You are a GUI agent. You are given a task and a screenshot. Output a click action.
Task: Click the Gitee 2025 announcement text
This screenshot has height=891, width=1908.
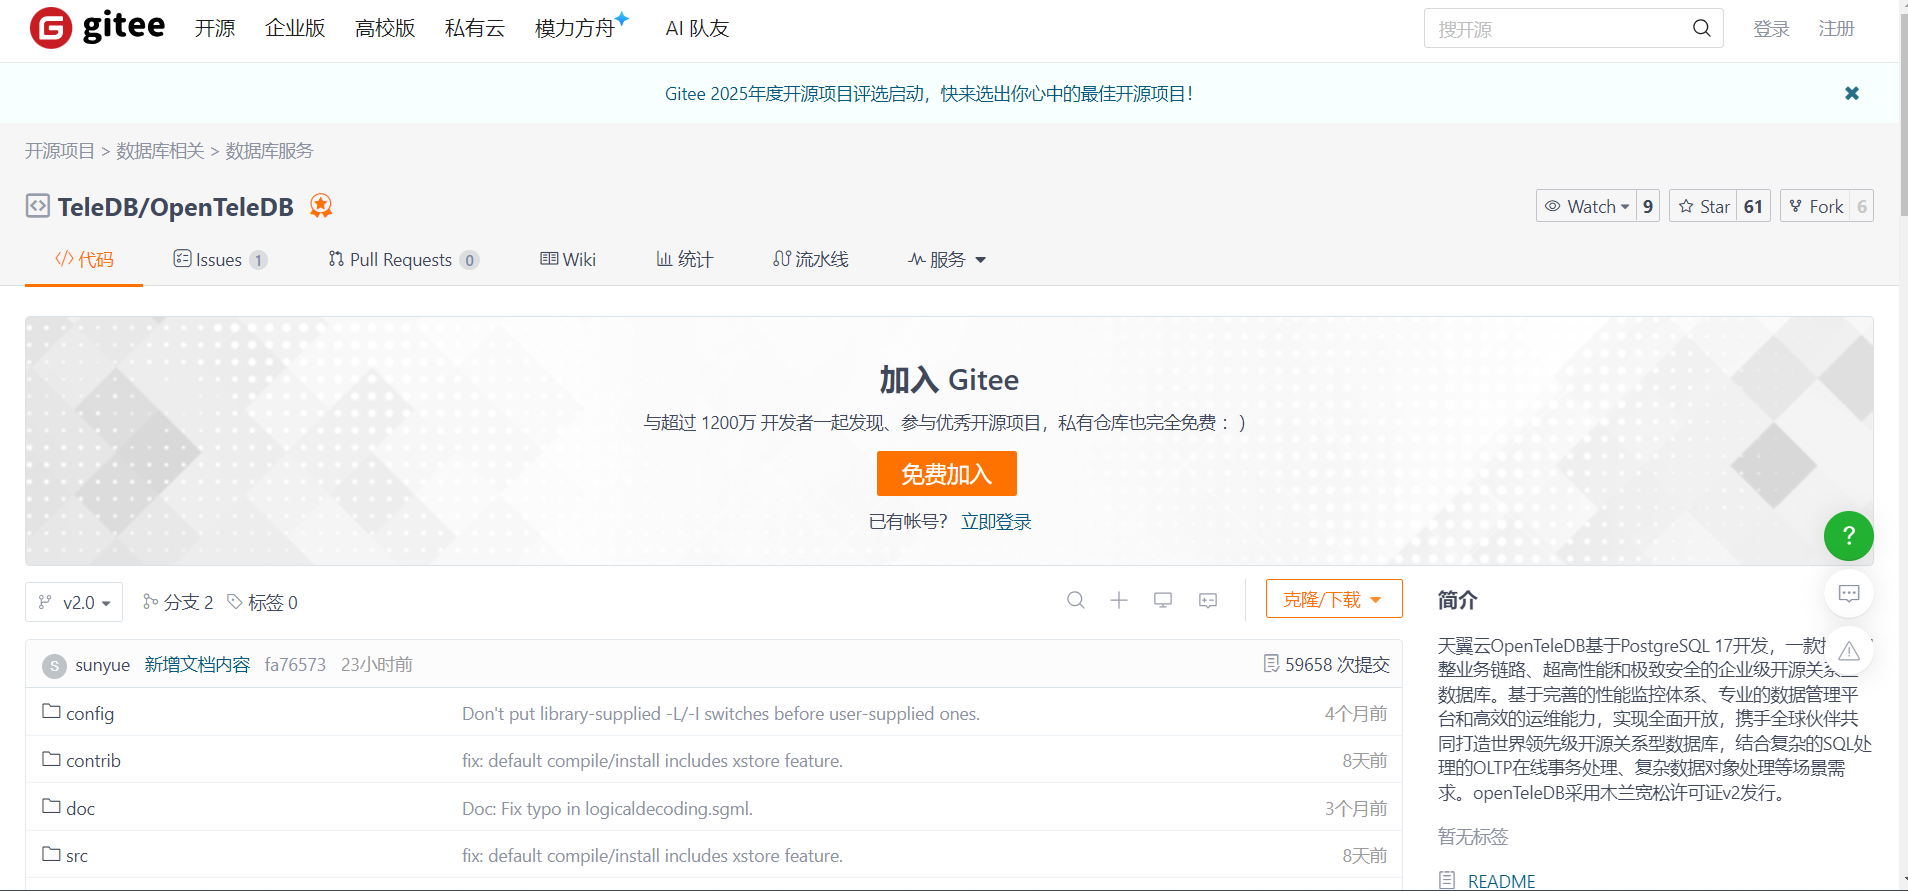point(929,94)
